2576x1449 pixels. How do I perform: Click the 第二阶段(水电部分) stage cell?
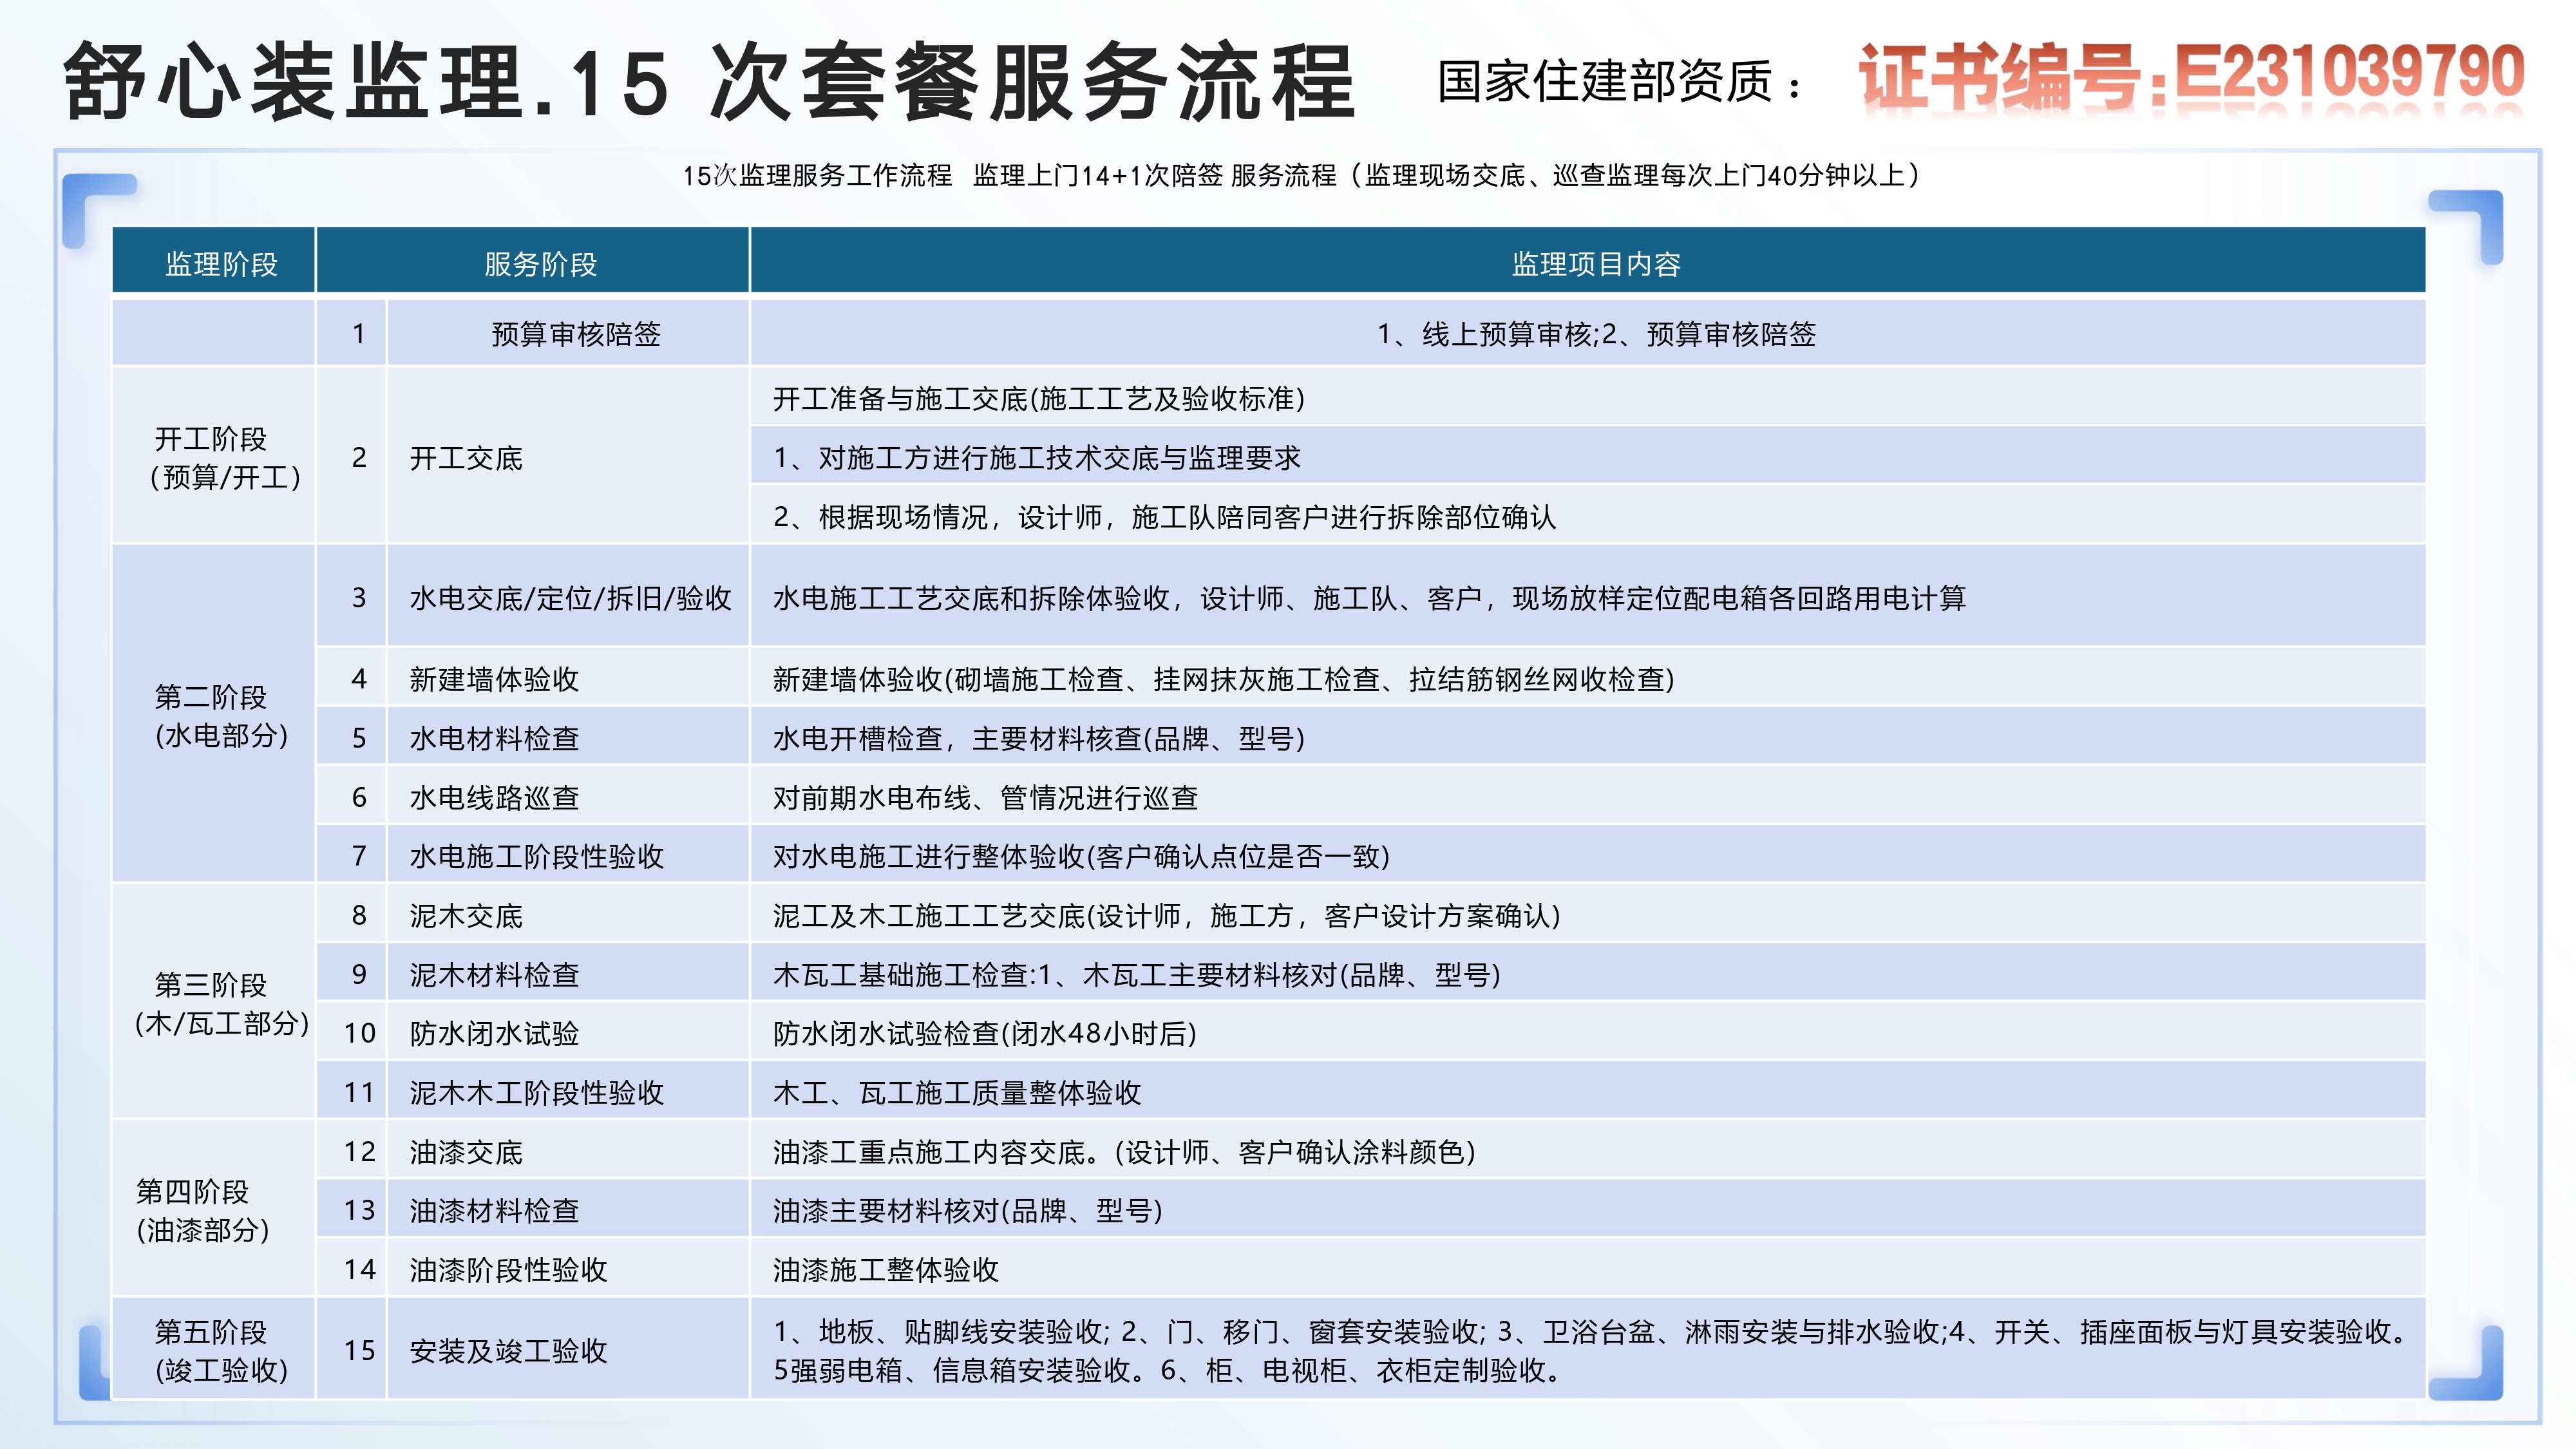[x=221, y=716]
